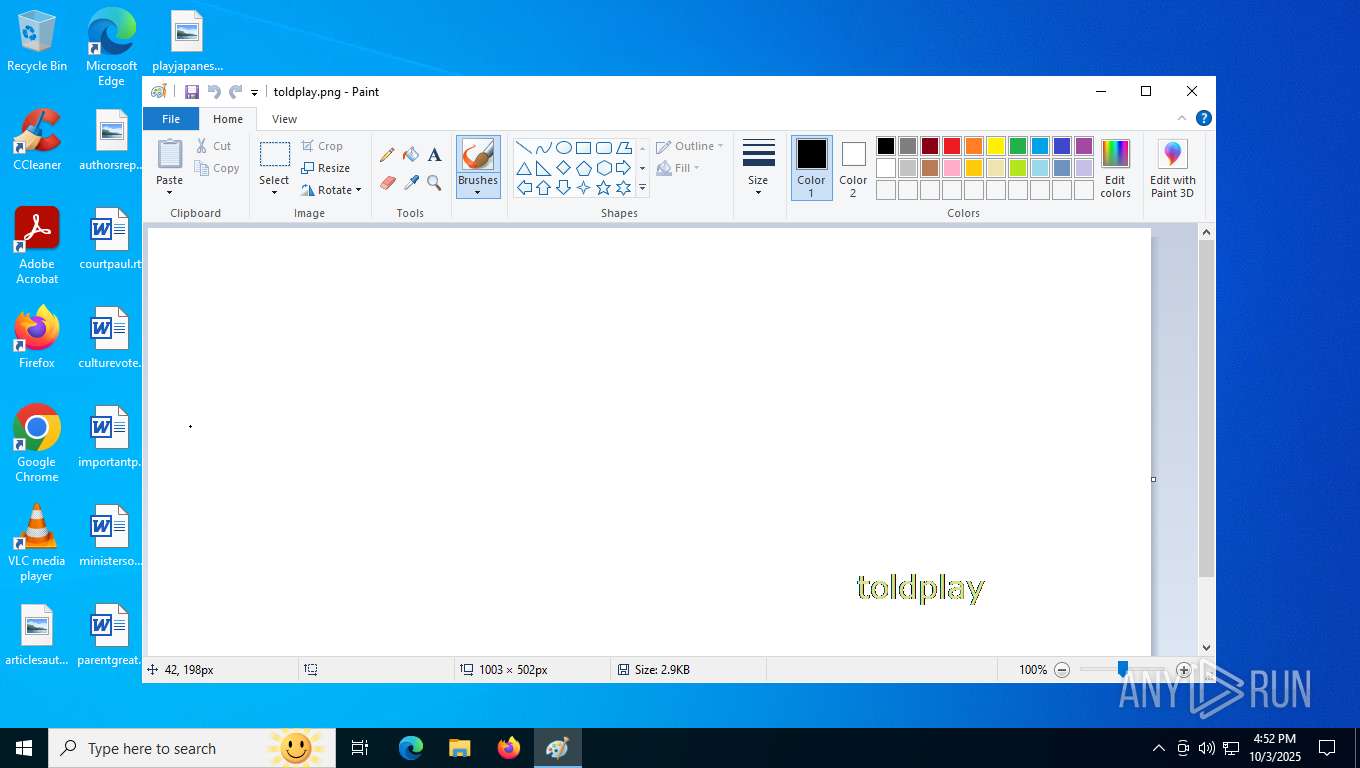This screenshot has height=768, width=1360.
Task: Open the Edit colors dialog
Action: pos(1115,169)
